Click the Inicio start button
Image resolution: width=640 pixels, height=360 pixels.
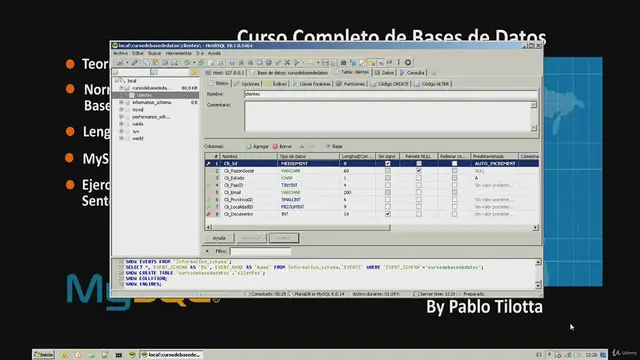pos(44,355)
